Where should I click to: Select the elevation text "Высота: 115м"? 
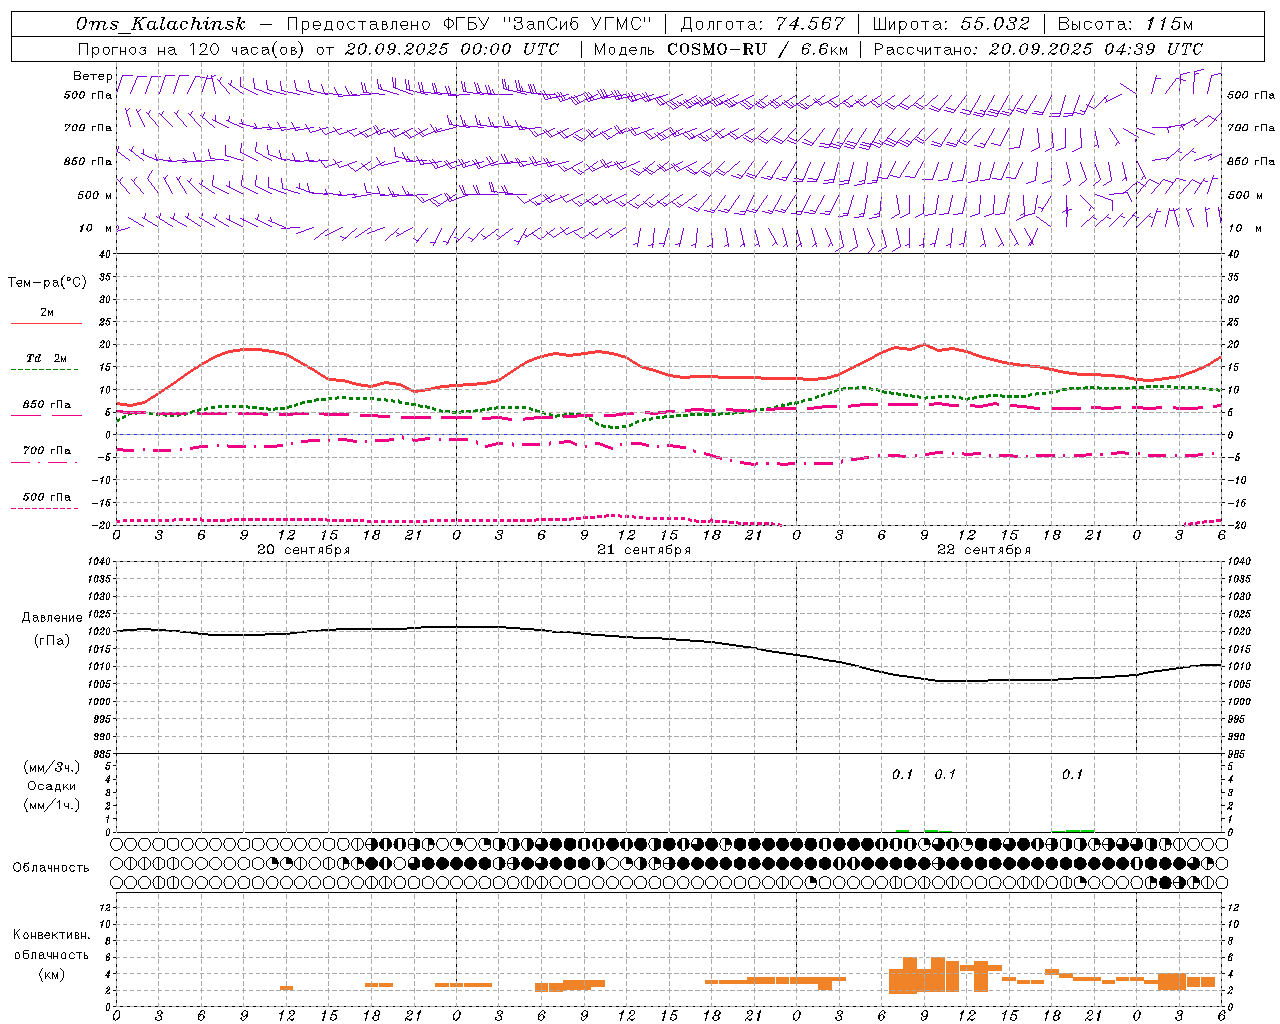1126,24
